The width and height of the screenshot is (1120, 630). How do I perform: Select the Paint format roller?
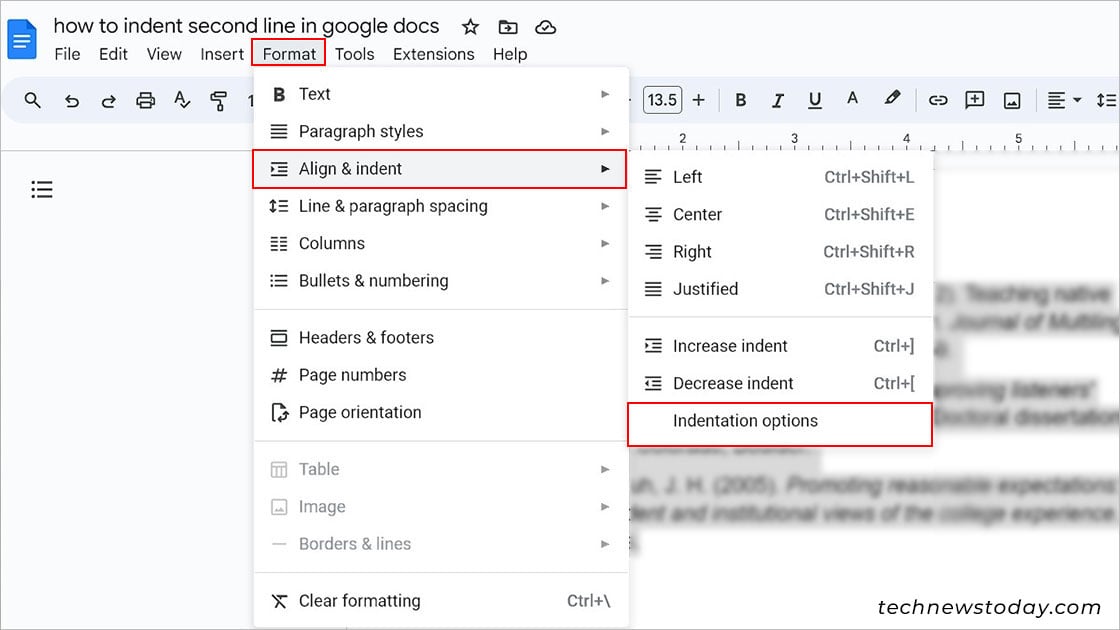click(x=219, y=101)
